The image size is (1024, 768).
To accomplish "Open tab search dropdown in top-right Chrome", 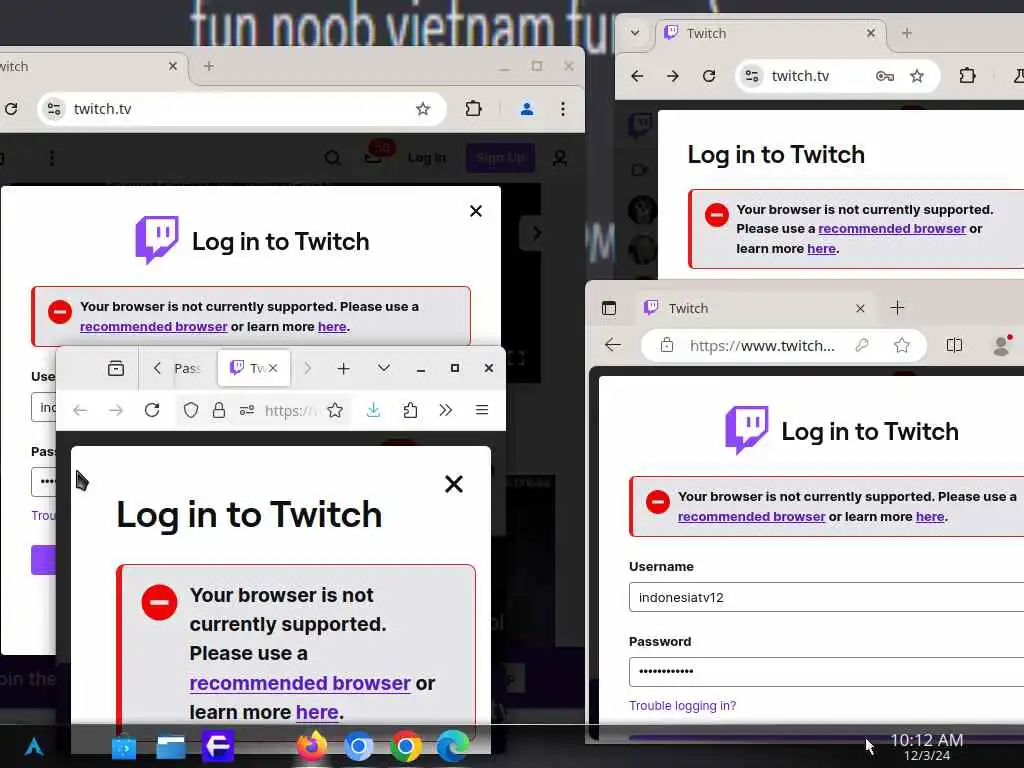I will coord(635,33).
